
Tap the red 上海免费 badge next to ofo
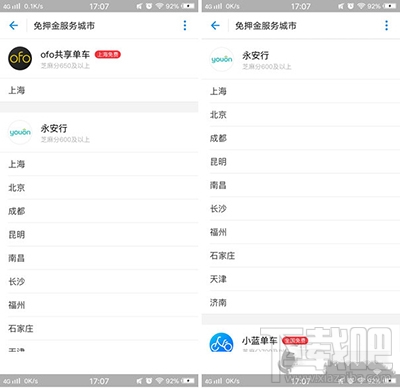point(108,54)
